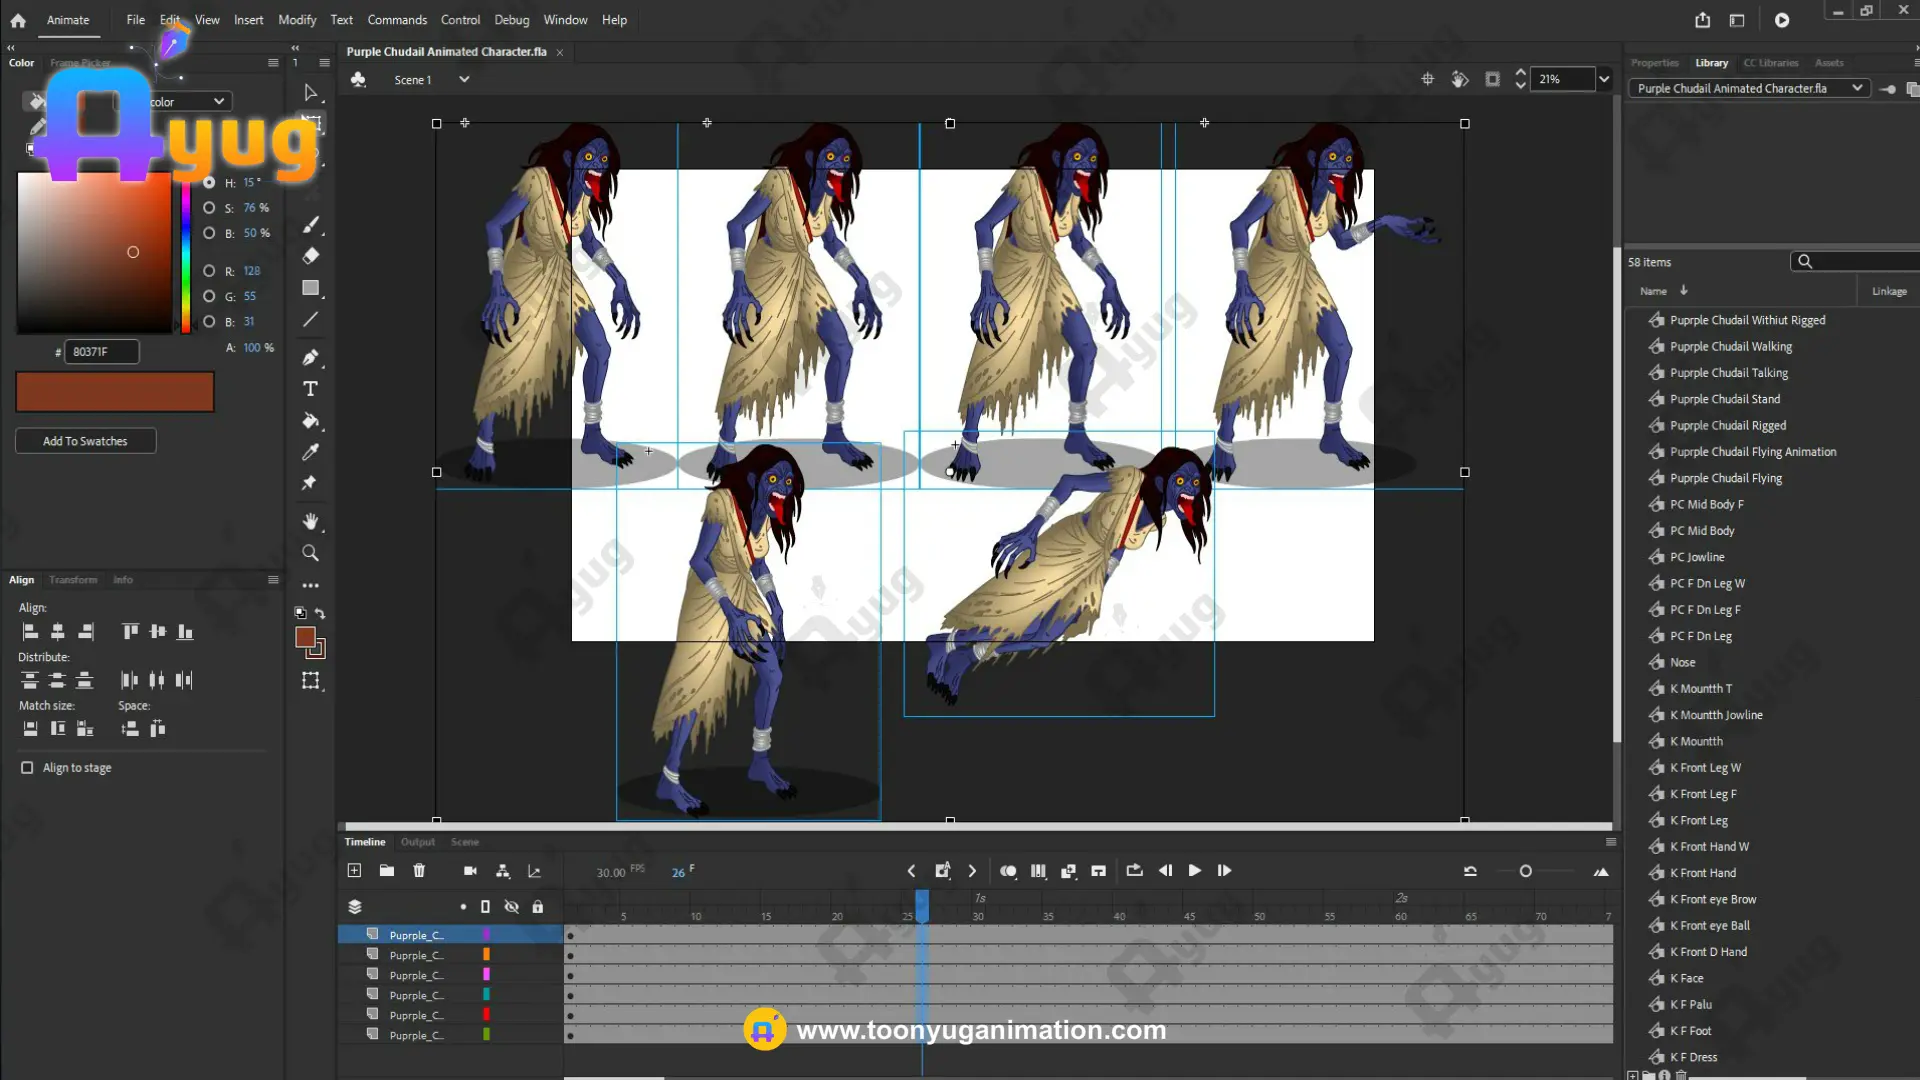This screenshot has height=1080, width=1920.
Task: Select the Text tool
Action: (x=310, y=389)
